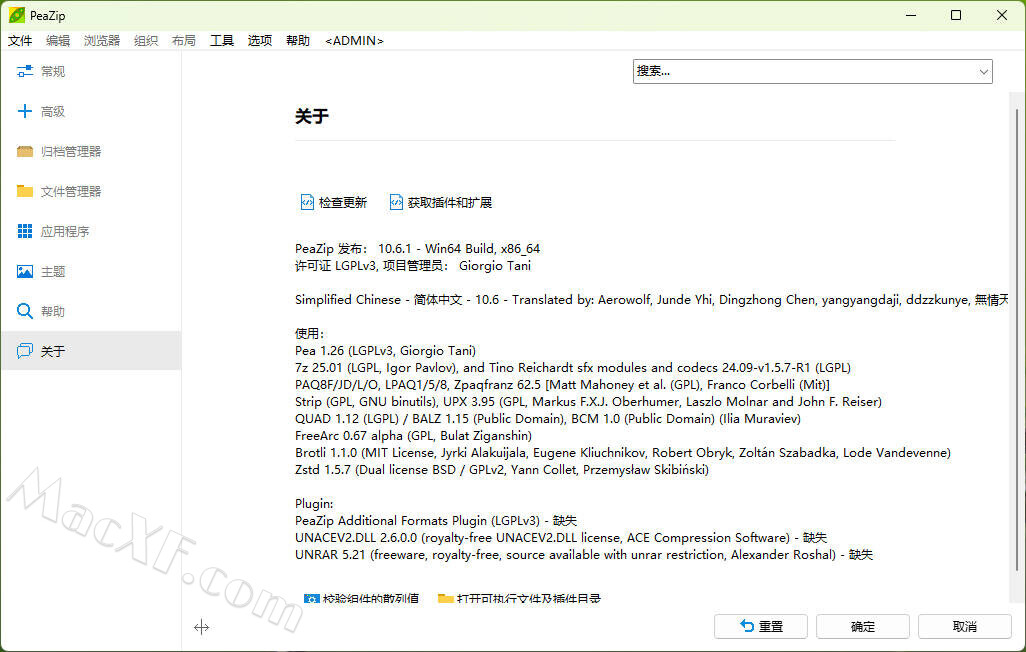This screenshot has height=652, width=1026.
Task: Open the 选项 menu
Action: tap(260, 41)
